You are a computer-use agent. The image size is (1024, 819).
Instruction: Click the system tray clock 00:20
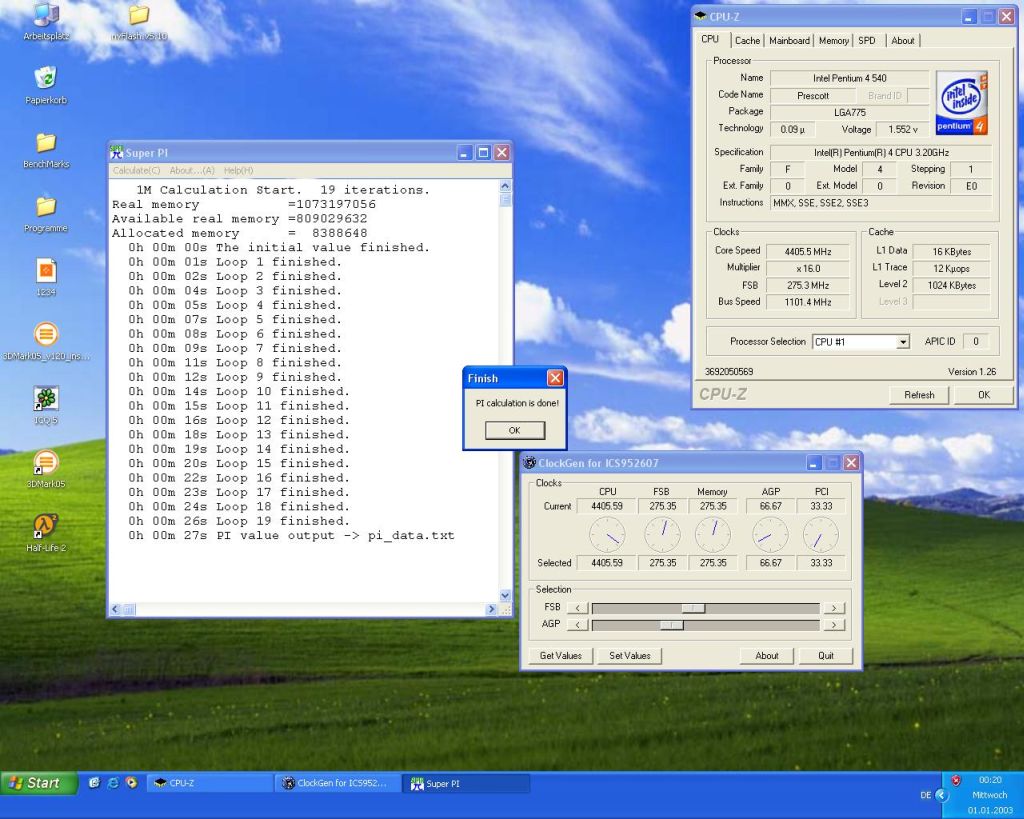[990, 780]
